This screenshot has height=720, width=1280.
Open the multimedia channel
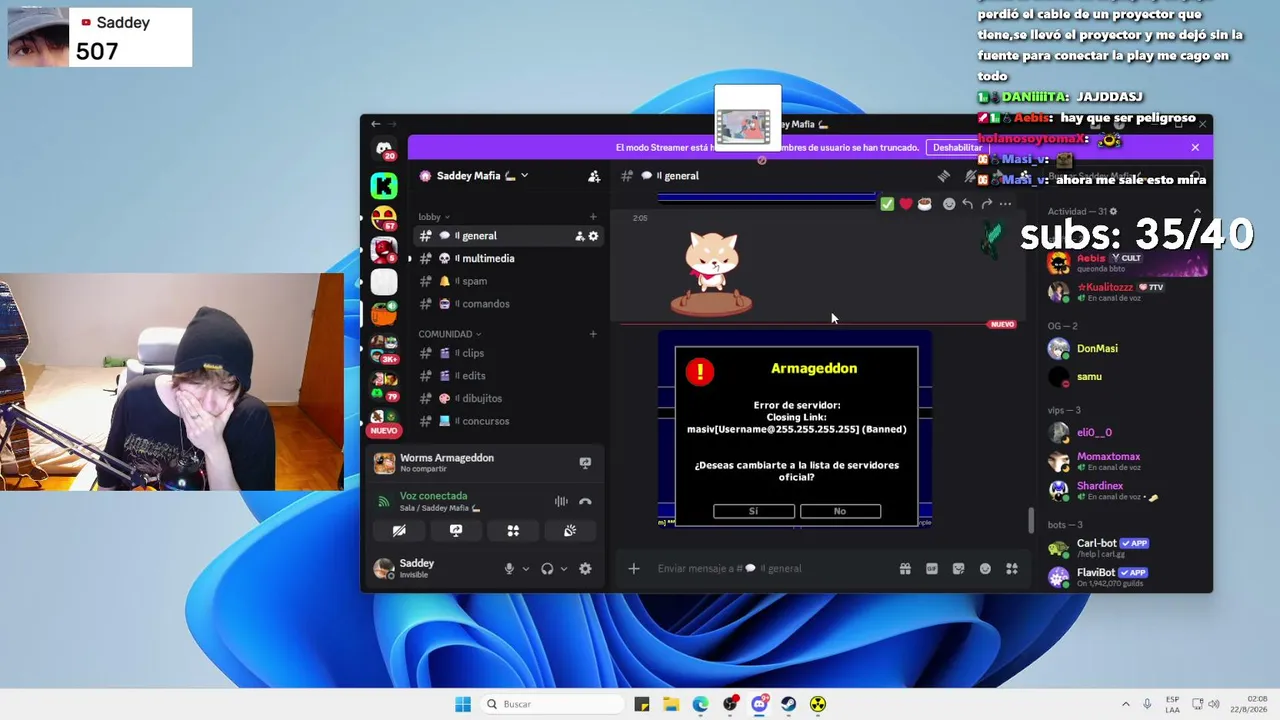point(509,258)
